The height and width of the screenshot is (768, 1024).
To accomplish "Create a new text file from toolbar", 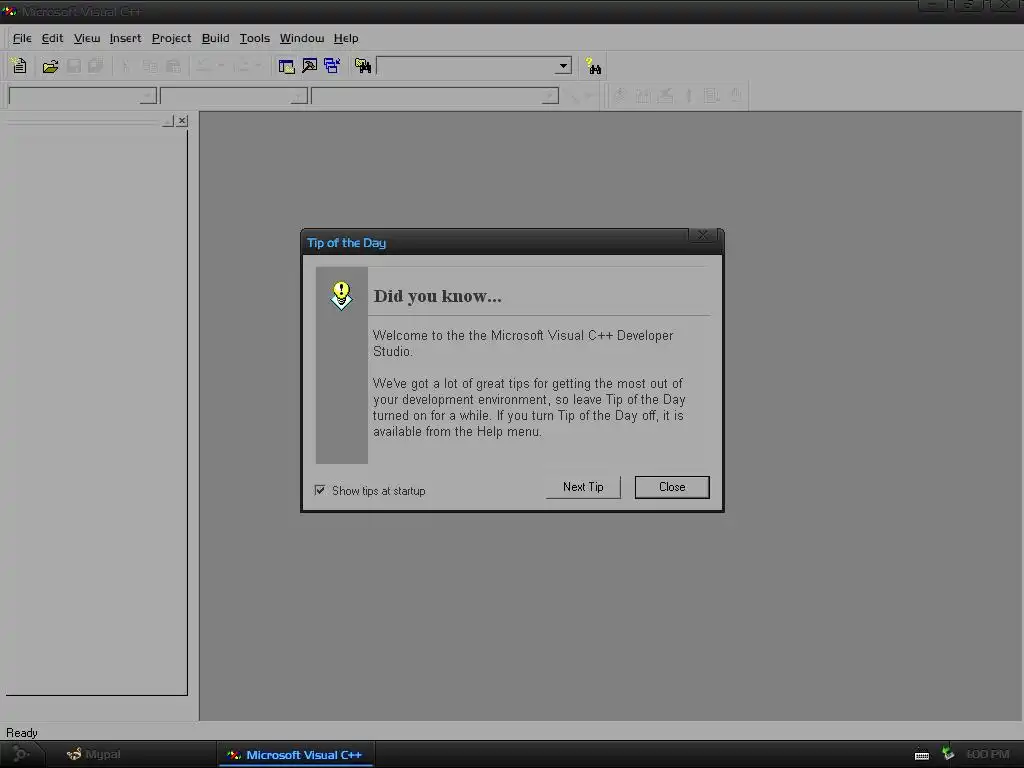I will [x=20, y=66].
